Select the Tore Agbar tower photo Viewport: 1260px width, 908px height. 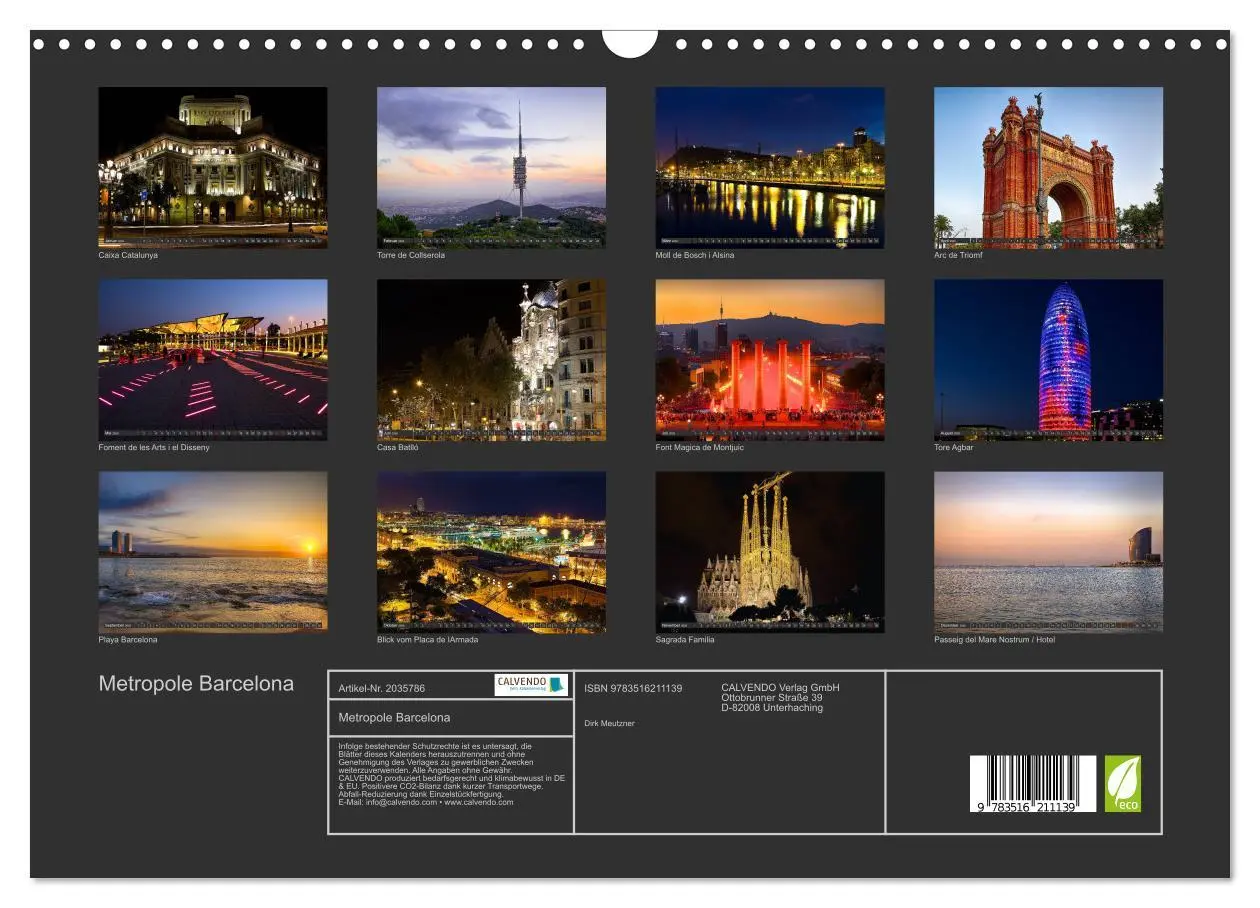(1047, 360)
